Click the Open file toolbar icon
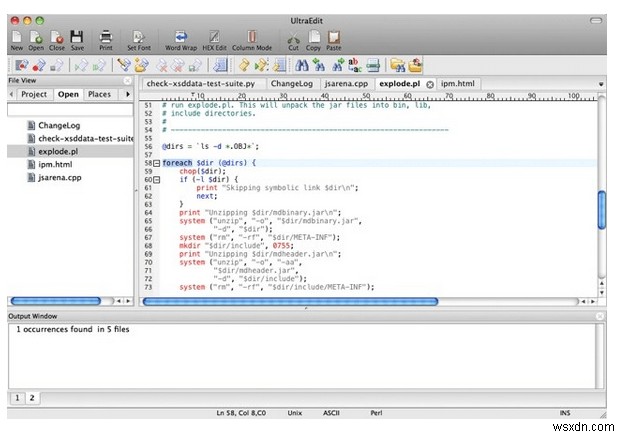The height and width of the screenshot is (437, 626). (x=36, y=37)
